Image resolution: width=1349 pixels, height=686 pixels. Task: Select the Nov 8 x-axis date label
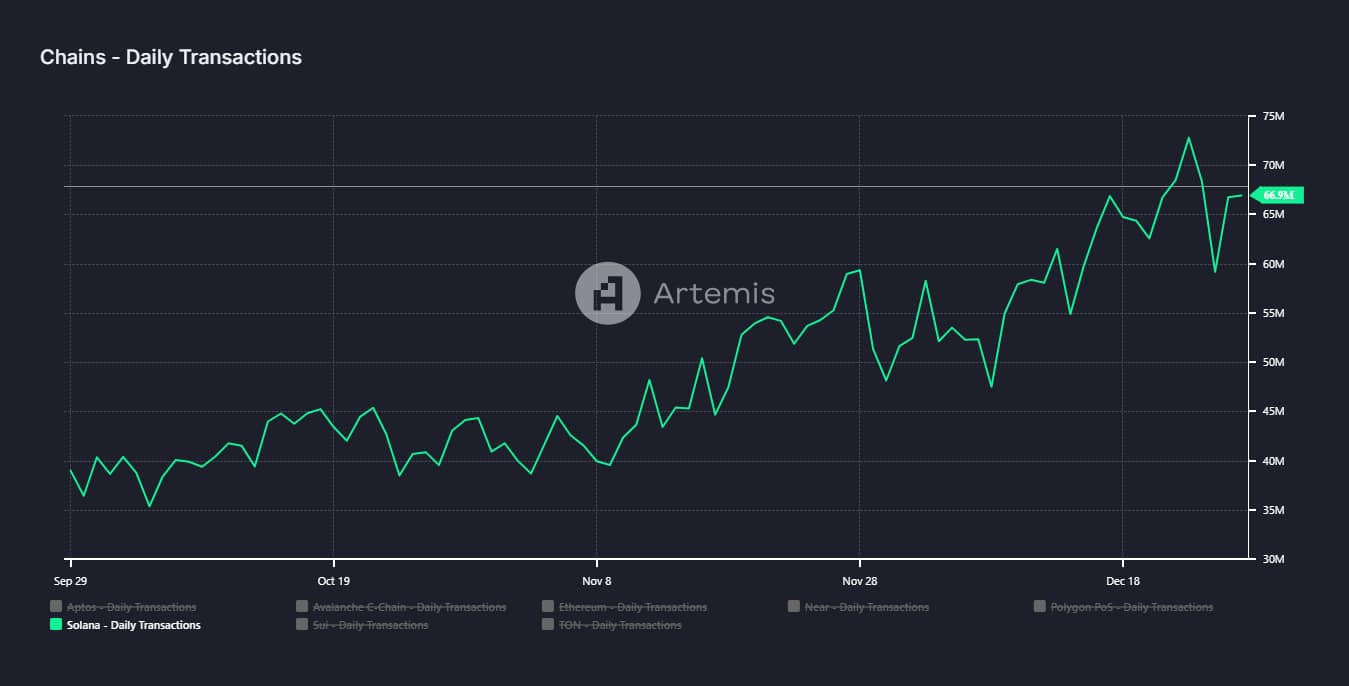(x=596, y=581)
